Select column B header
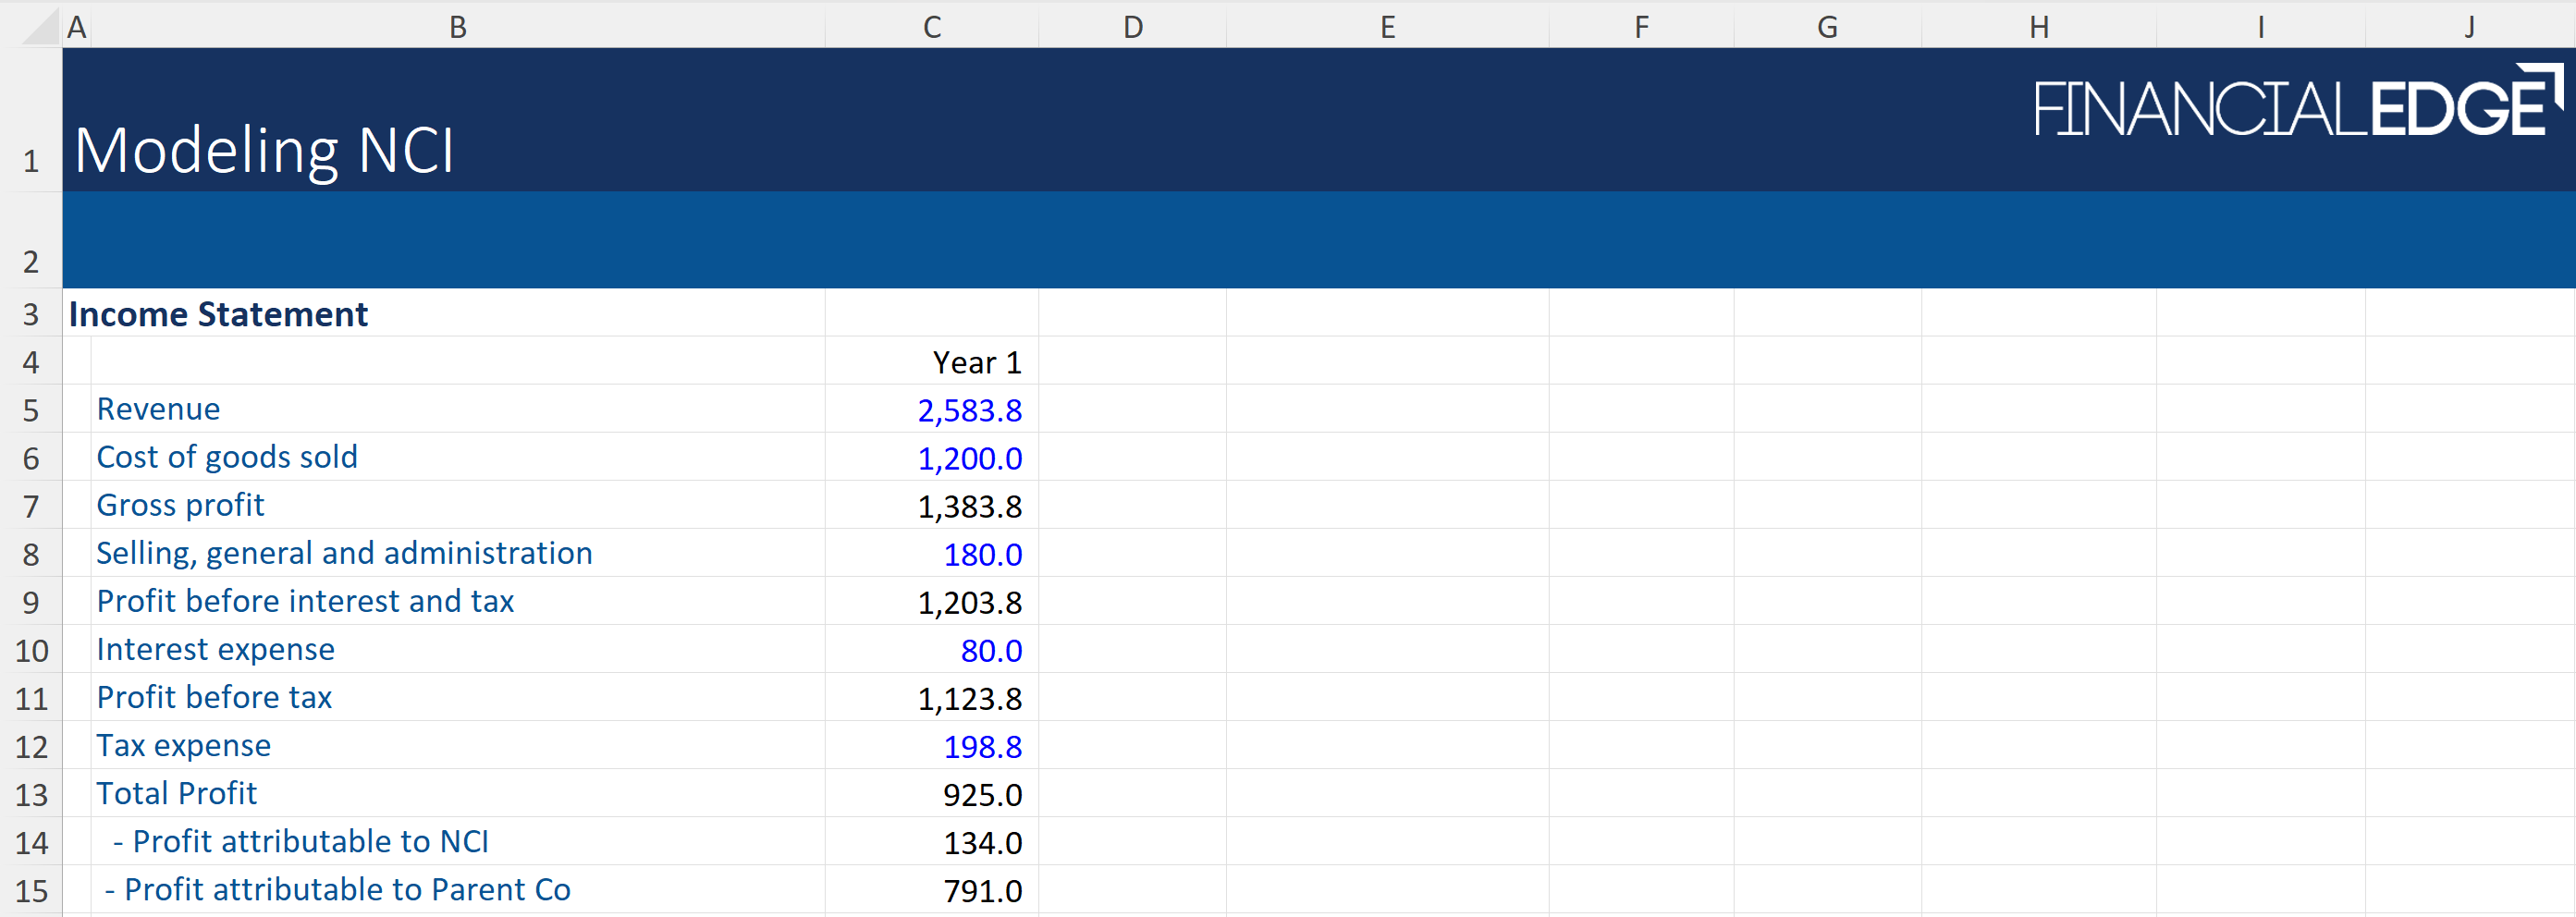This screenshot has height=917, width=2576. (457, 27)
